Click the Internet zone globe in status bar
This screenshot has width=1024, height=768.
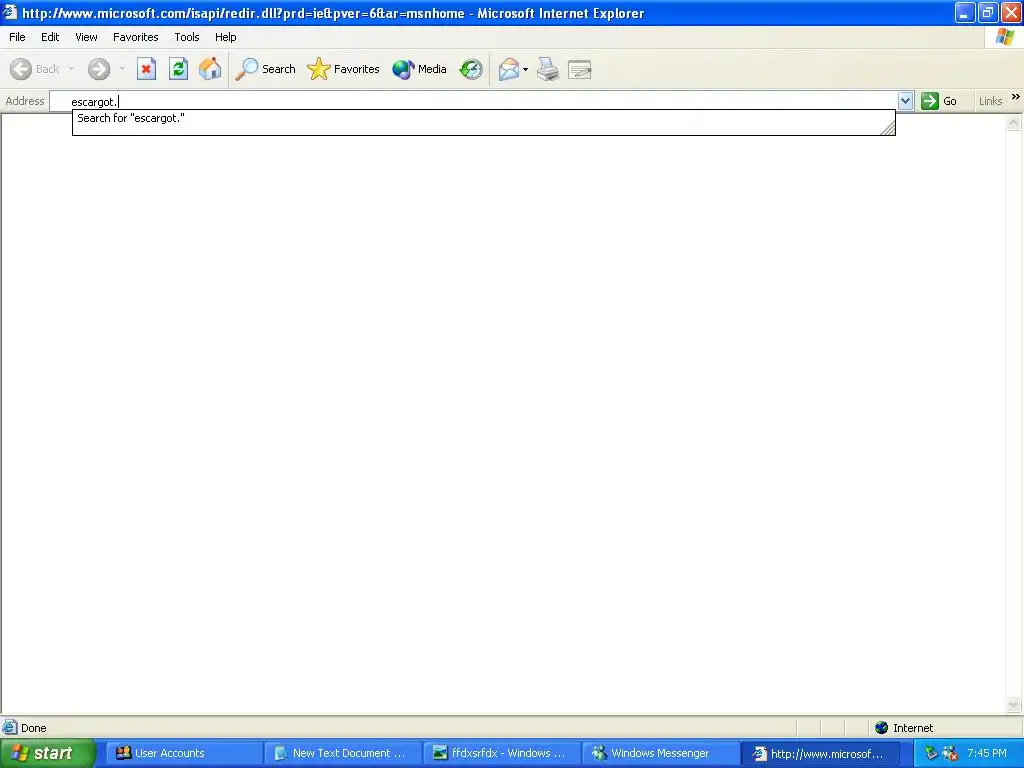(882, 728)
